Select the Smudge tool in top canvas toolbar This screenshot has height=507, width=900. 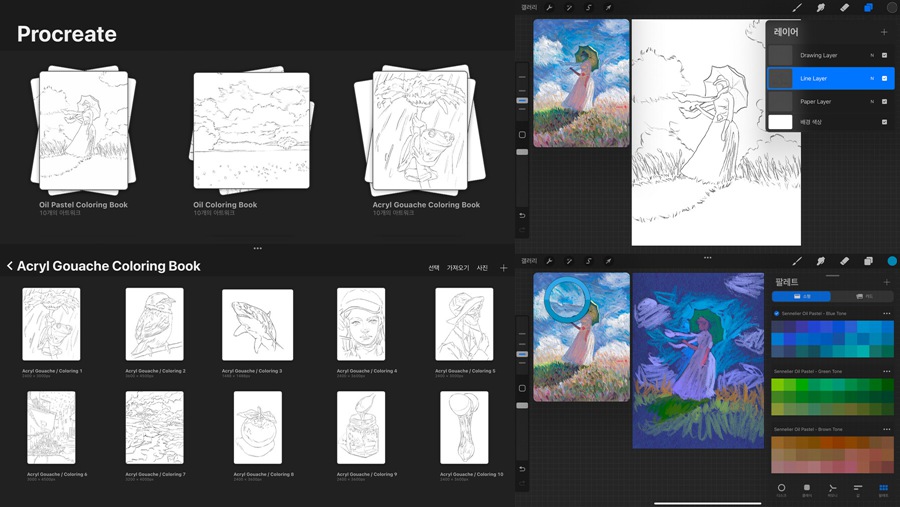(821, 8)
